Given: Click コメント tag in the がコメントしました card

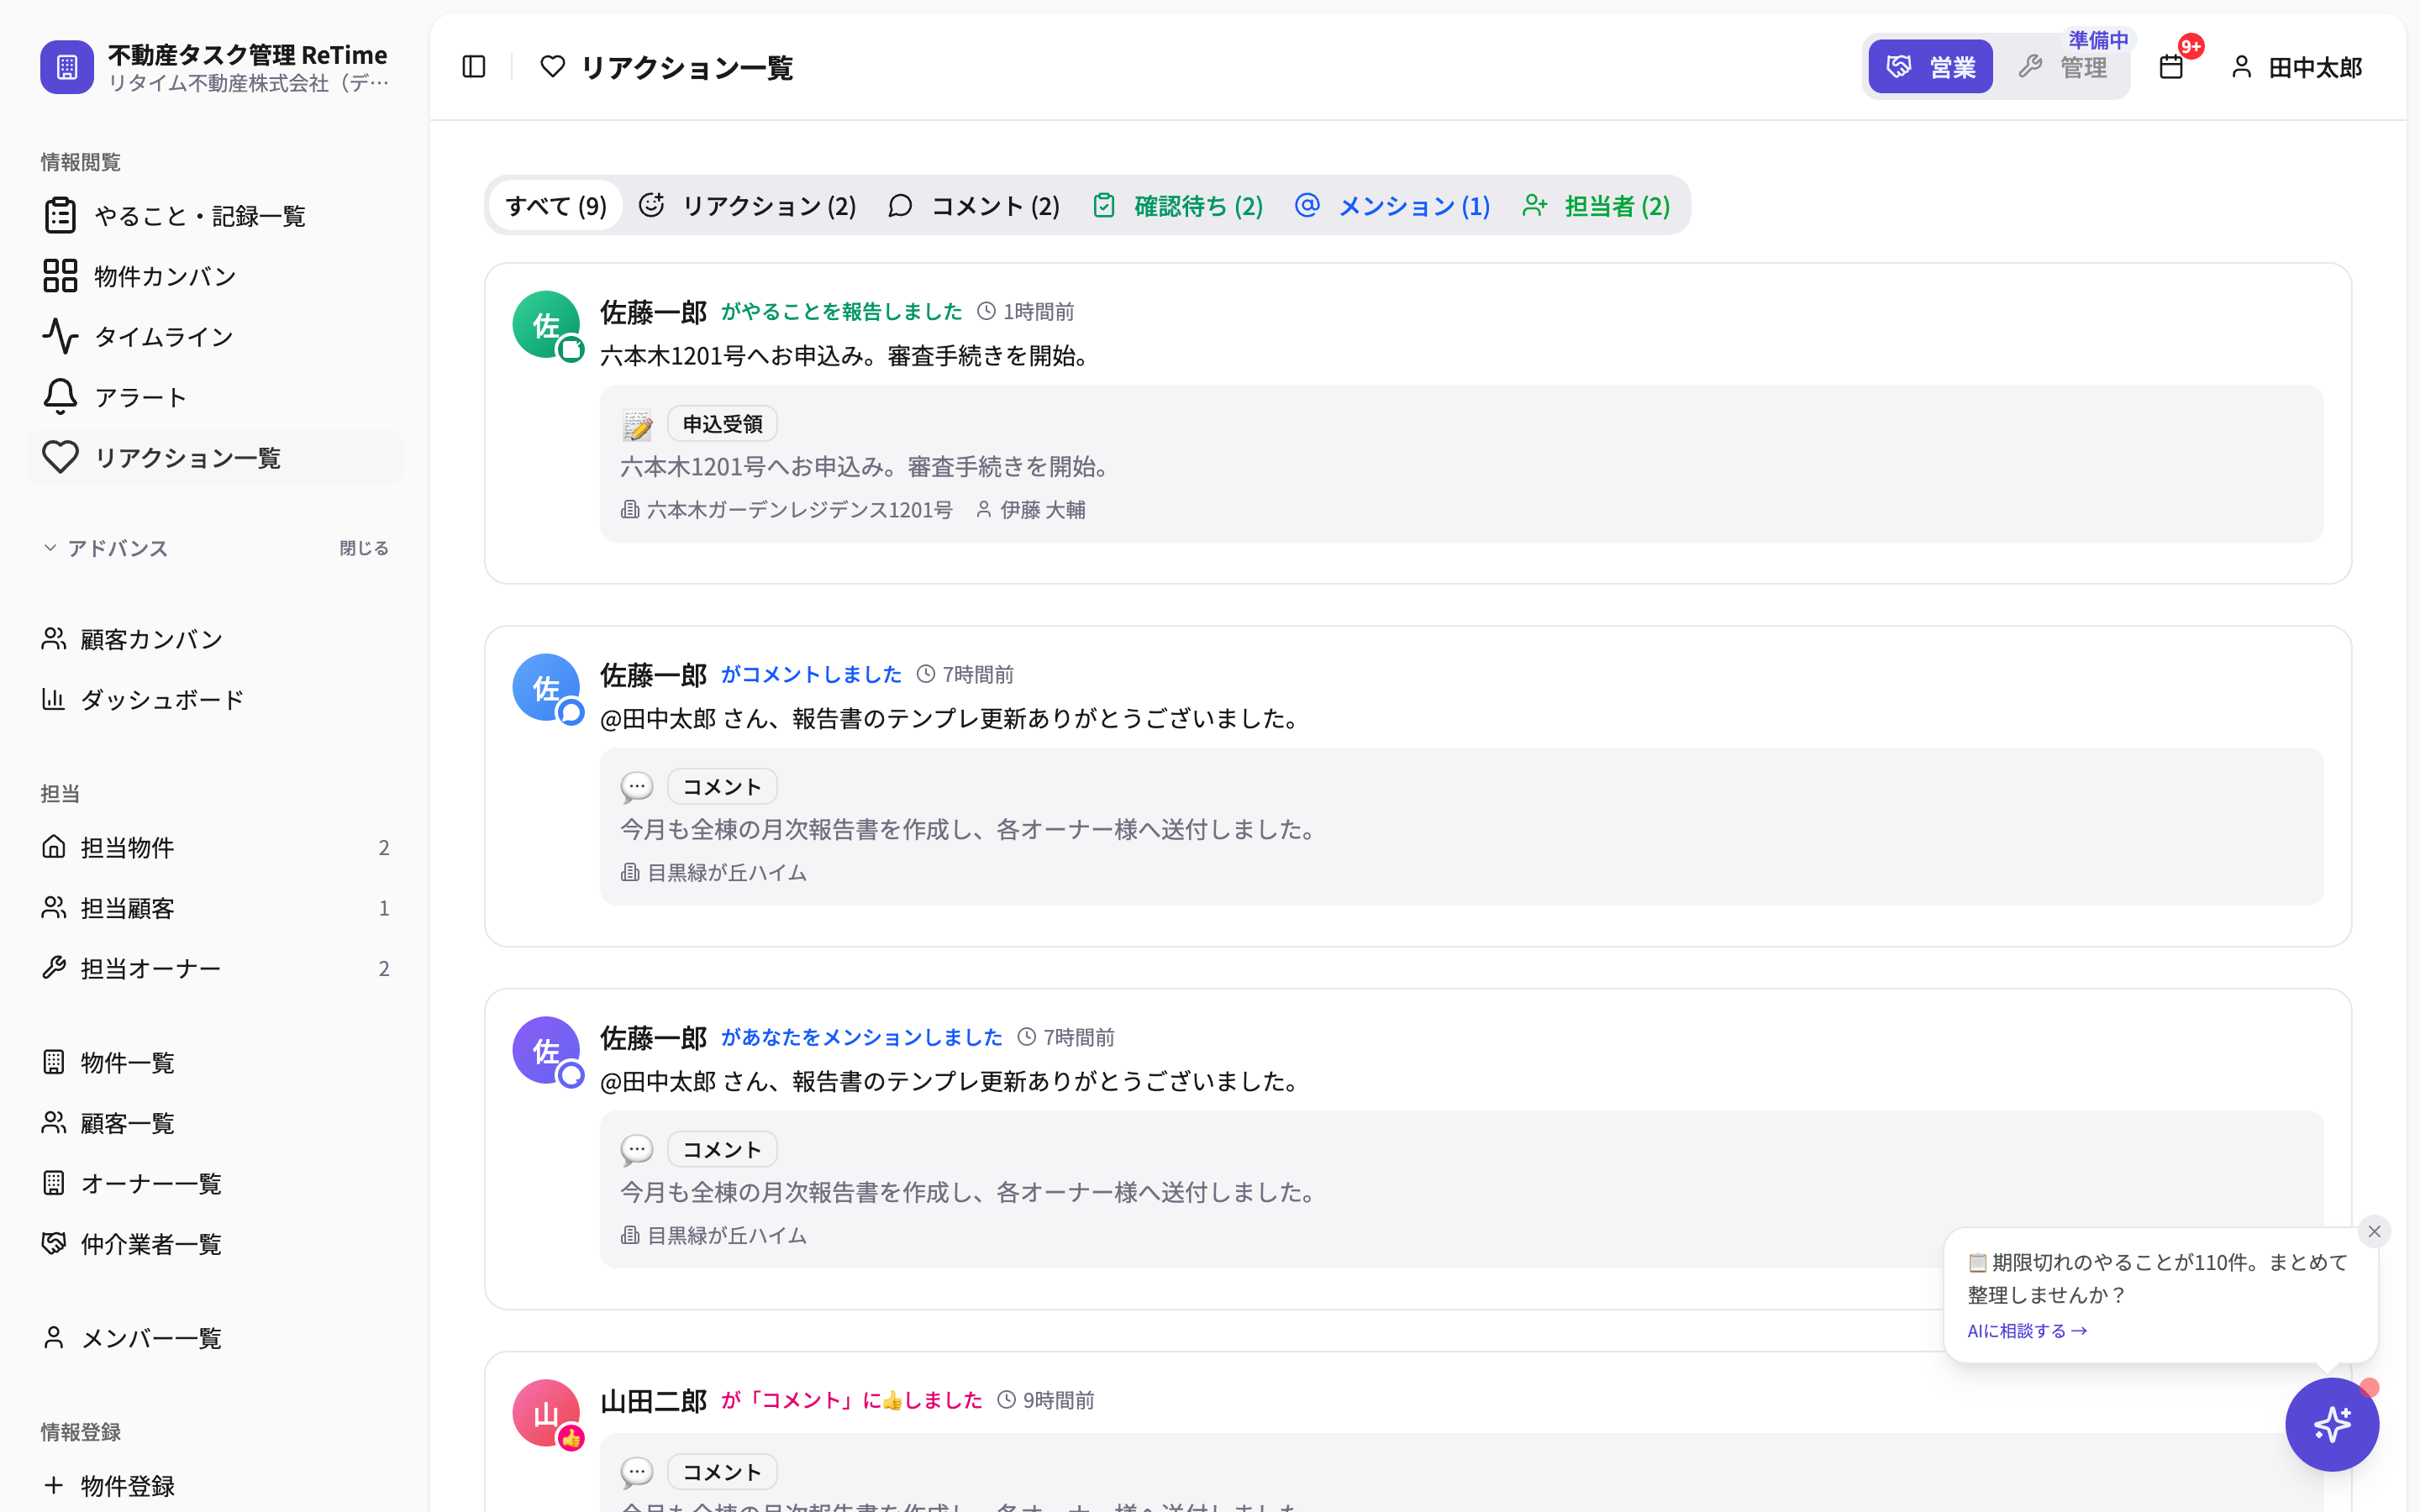Looking at the screenshot, I should point(722,787).
